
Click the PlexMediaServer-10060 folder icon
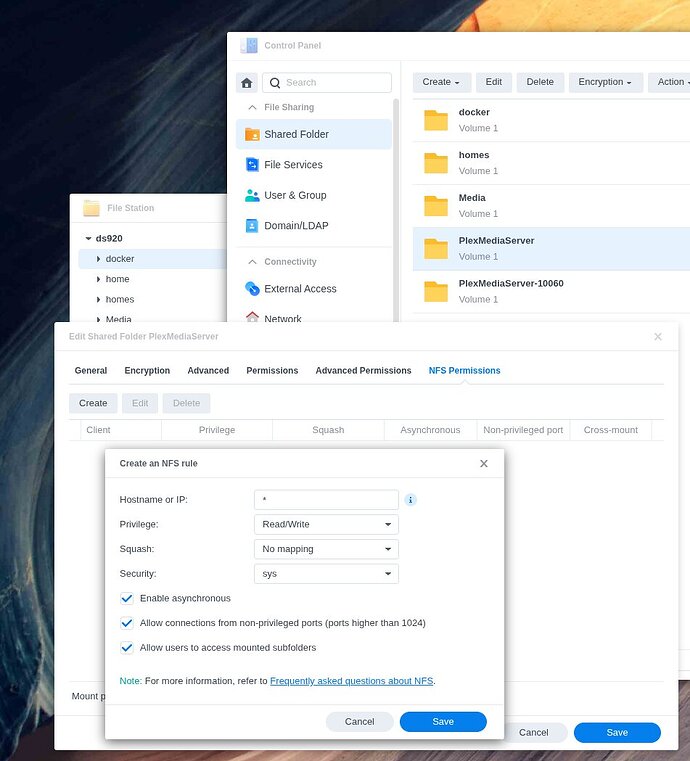436,291
